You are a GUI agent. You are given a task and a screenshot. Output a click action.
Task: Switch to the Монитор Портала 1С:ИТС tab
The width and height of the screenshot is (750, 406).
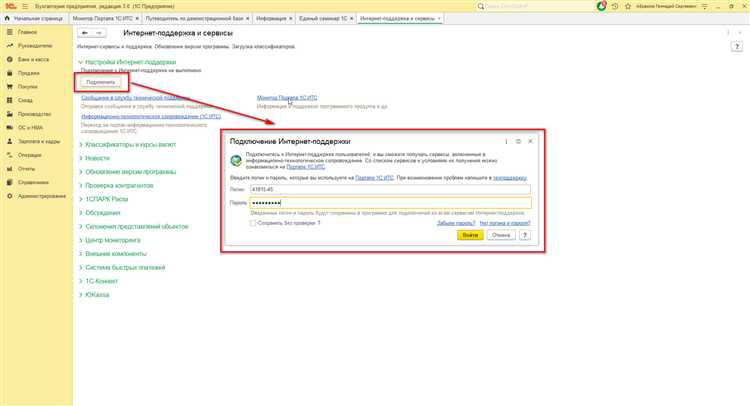pyautogui.click(x=102, y=18)
